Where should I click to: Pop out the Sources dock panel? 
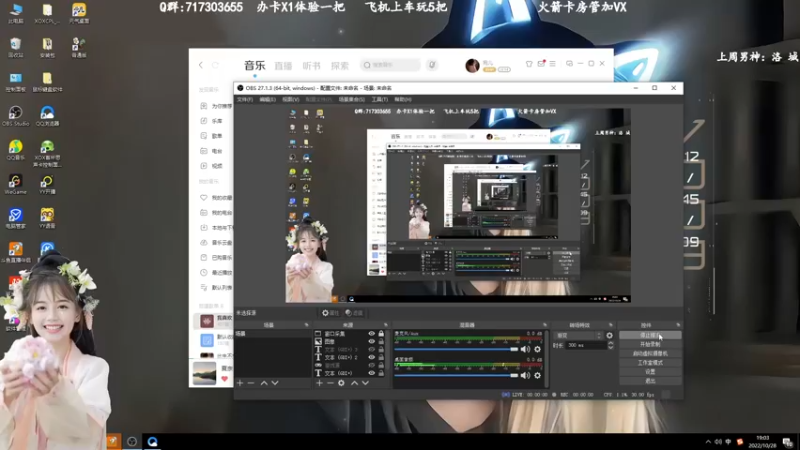point(386,325)
